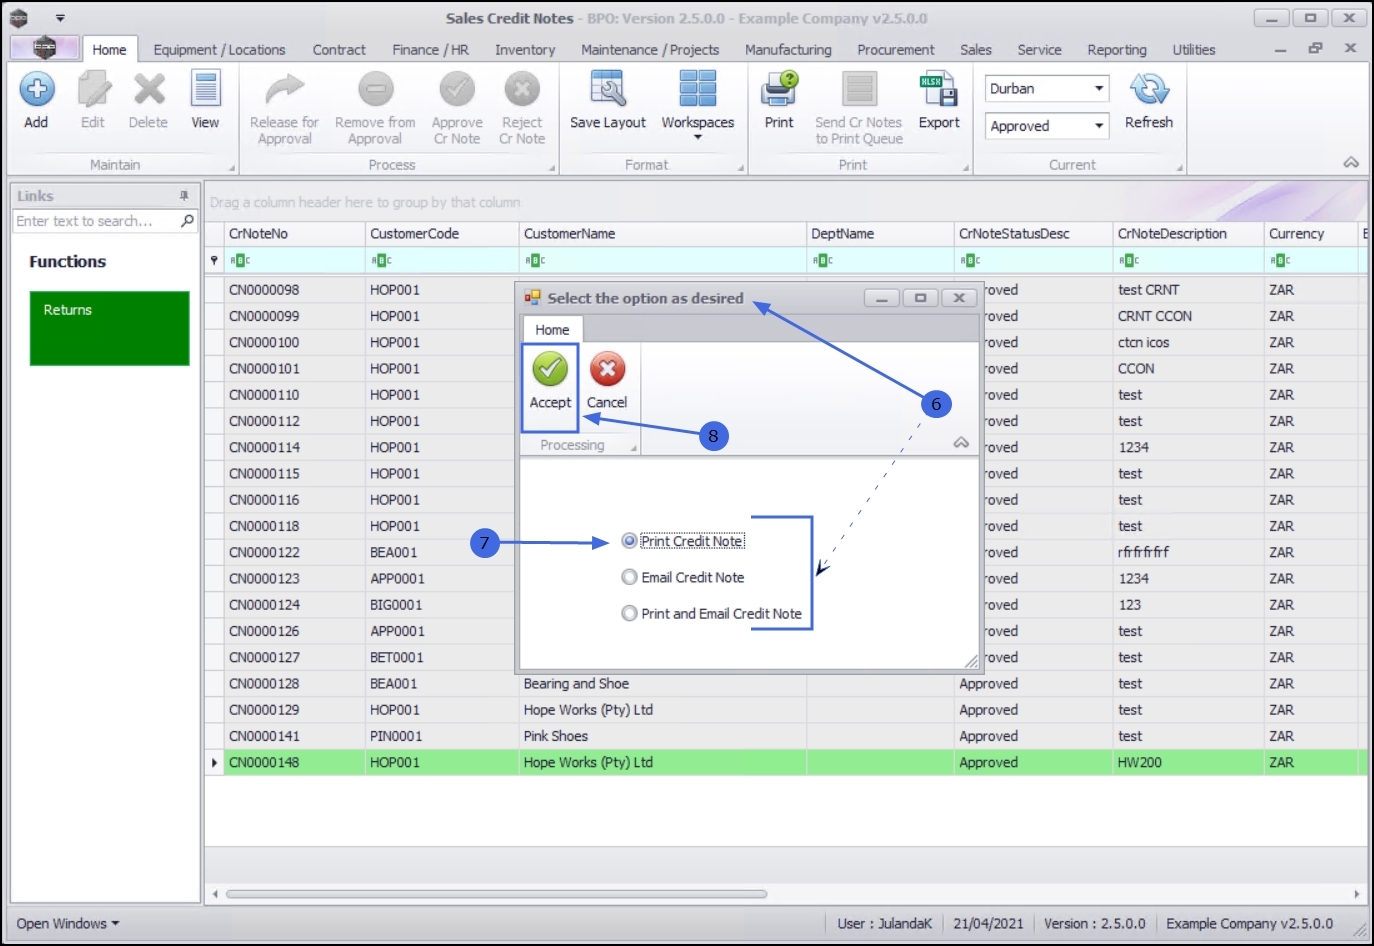Click the Bearing and Shoe customer cell
The width and height of the screenshot is (1374, 946).
tap(663, 684)
